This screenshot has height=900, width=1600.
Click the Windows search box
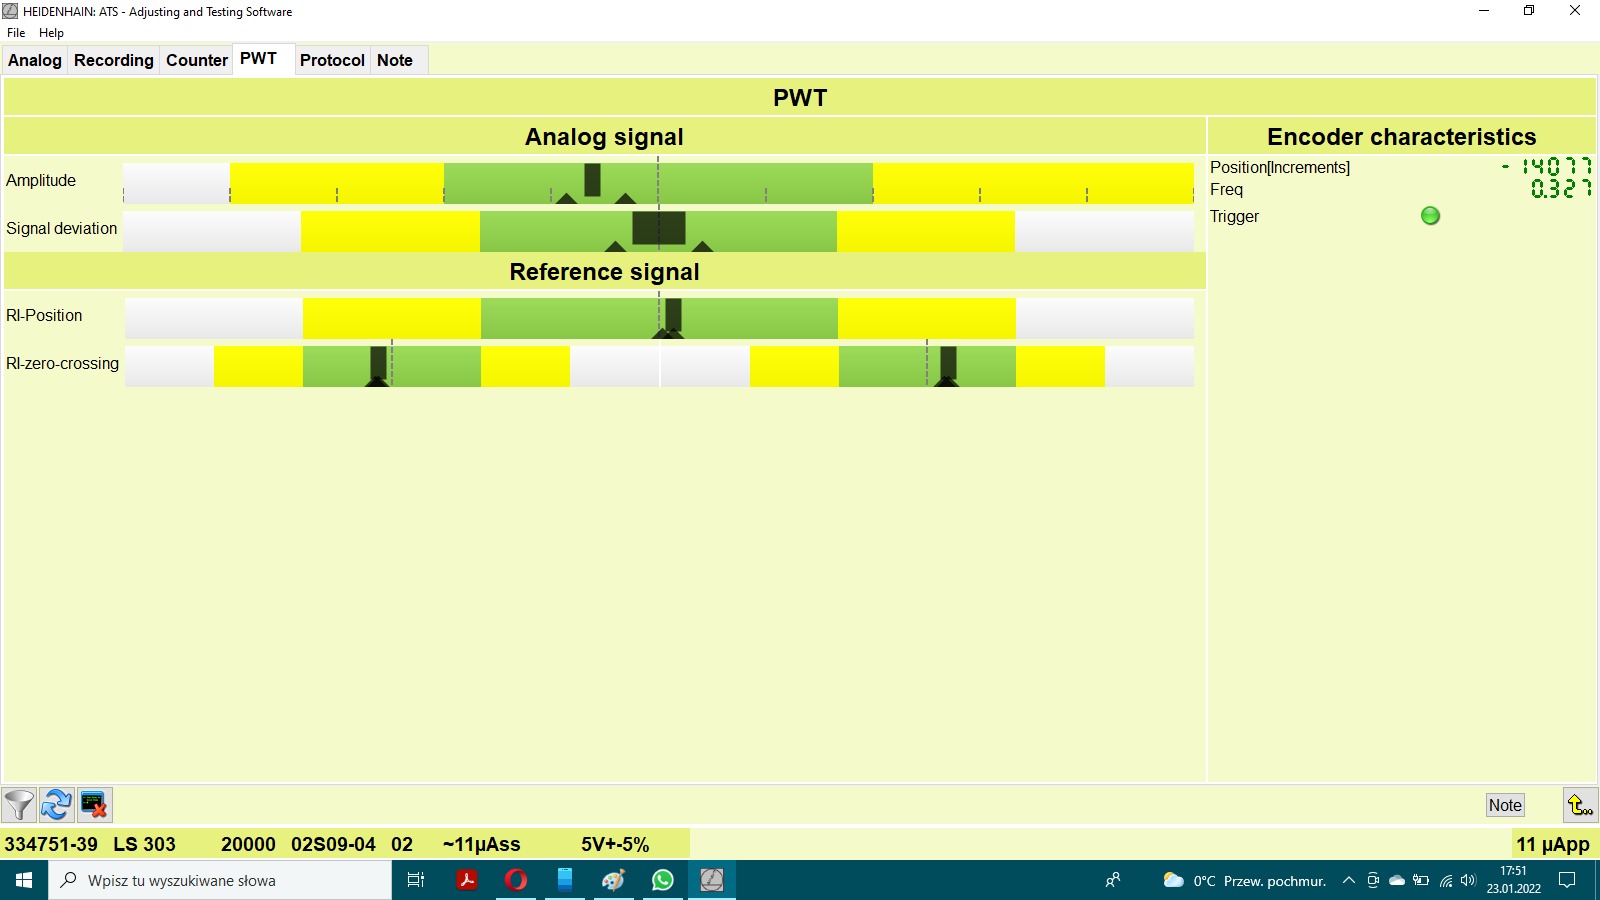(x=220, y=880)
